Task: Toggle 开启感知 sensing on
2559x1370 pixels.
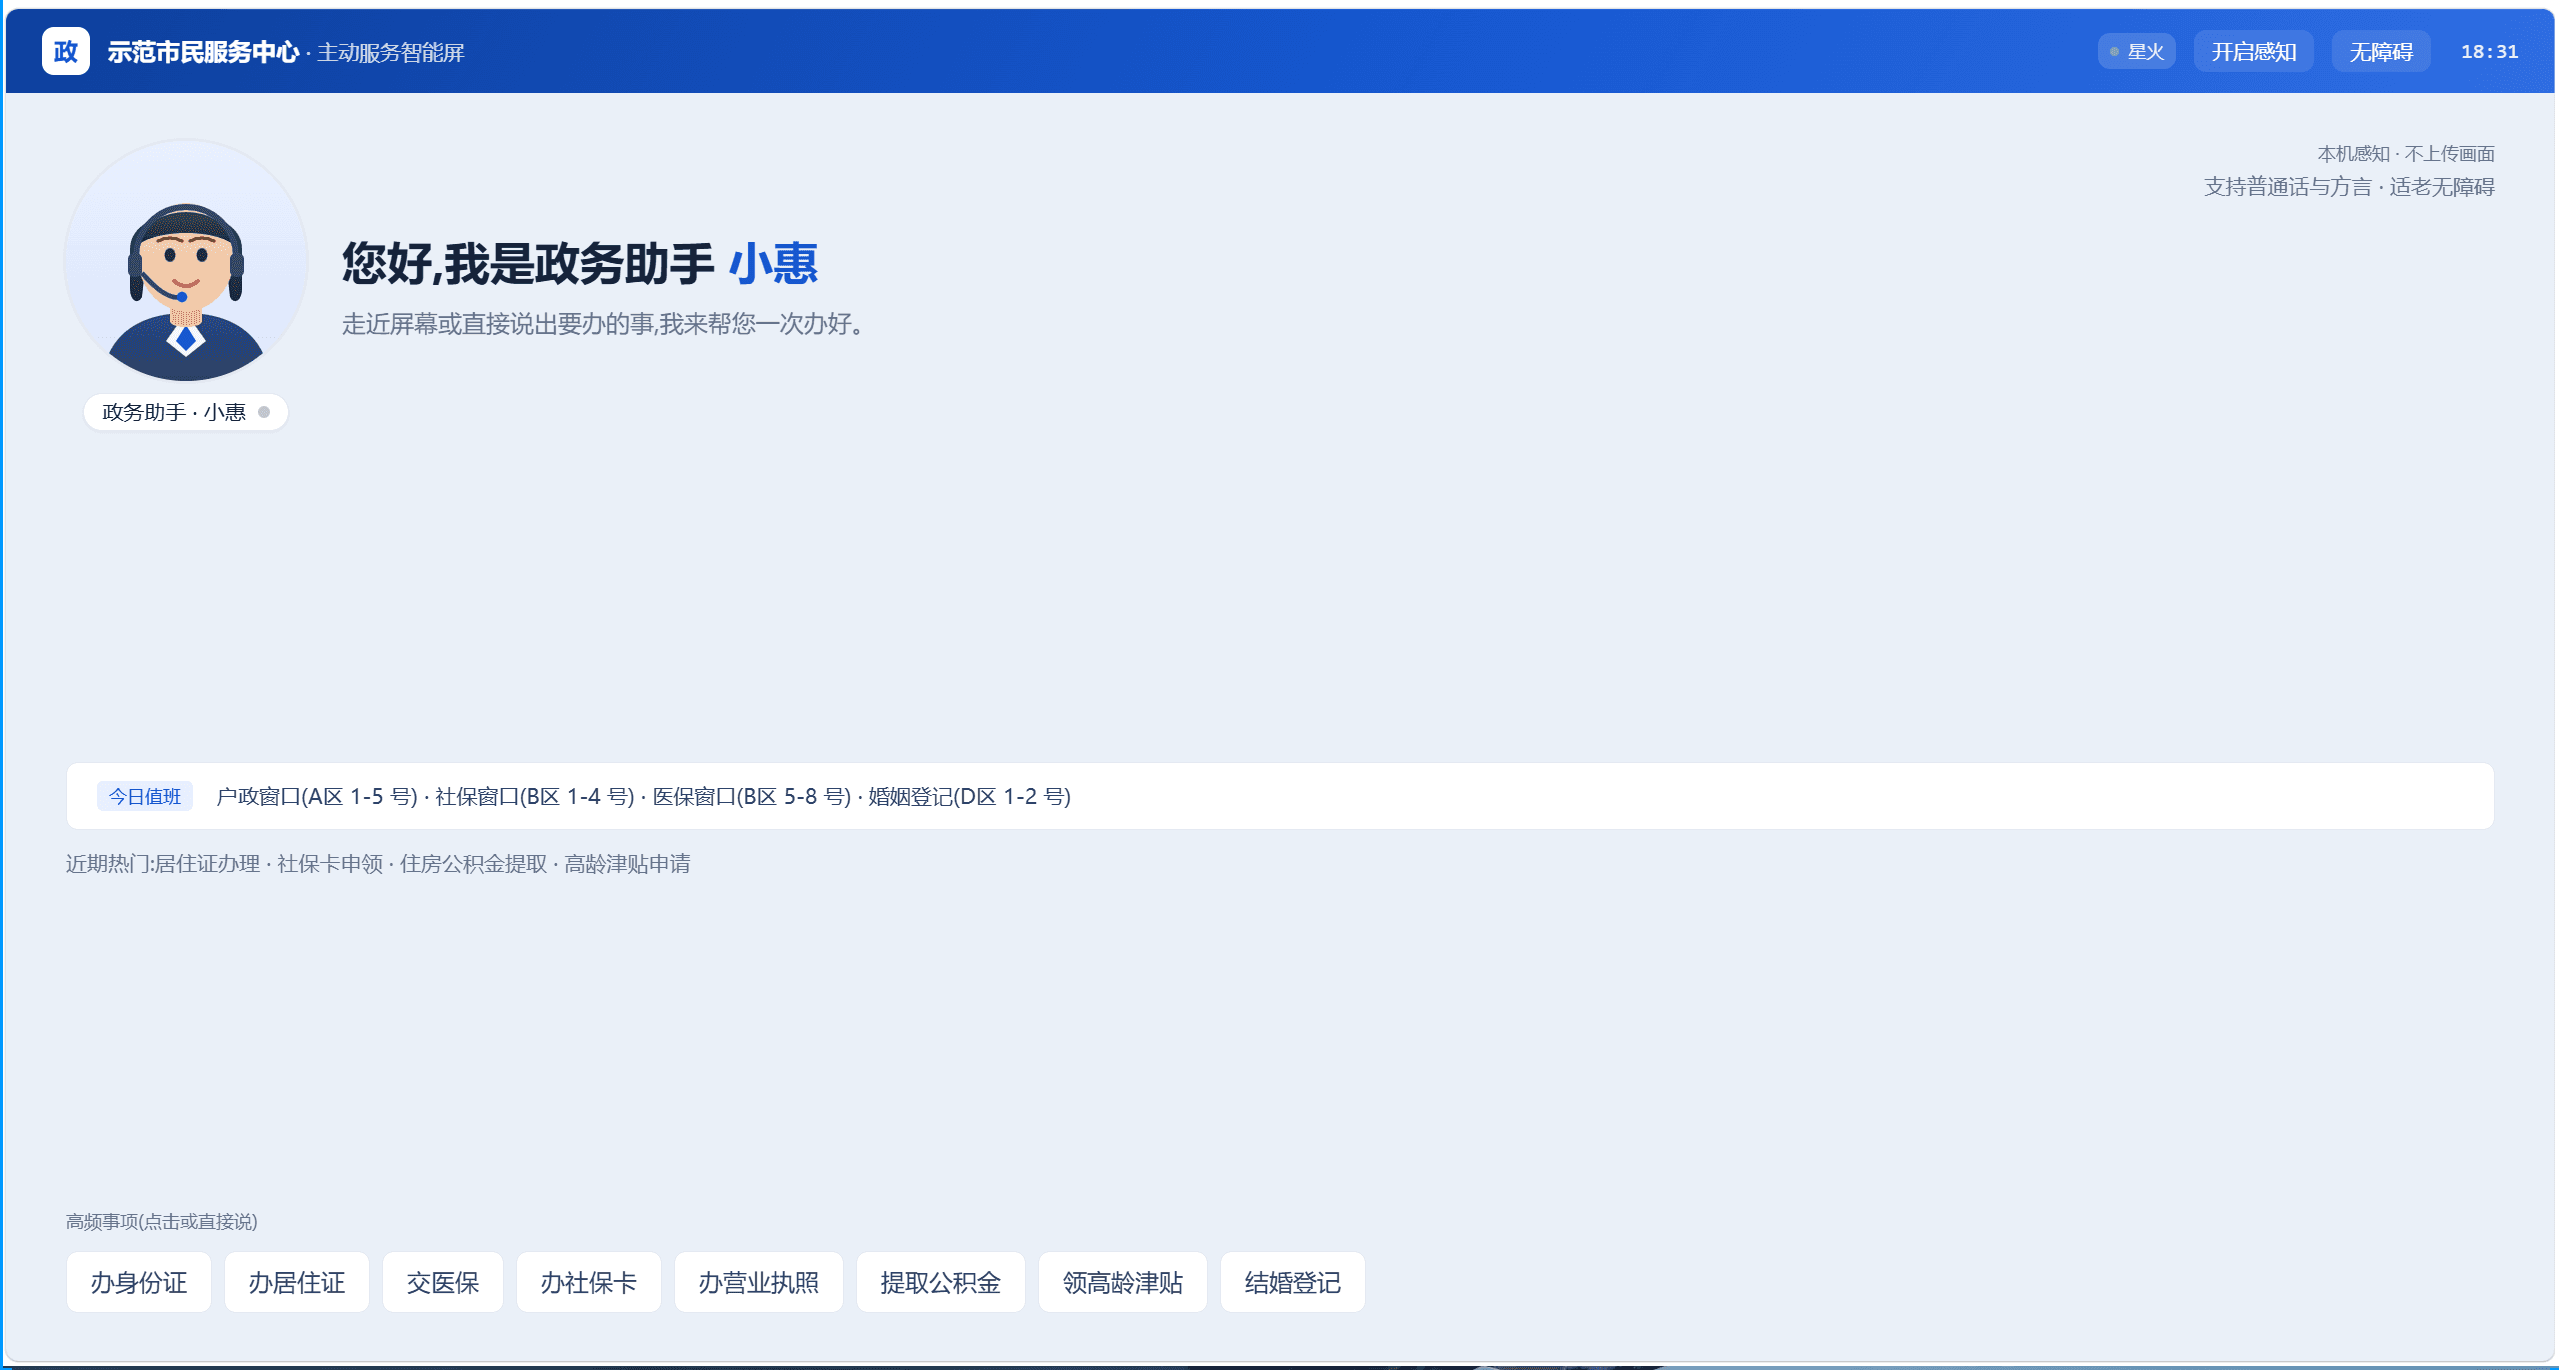Action: click(2253, 51)
